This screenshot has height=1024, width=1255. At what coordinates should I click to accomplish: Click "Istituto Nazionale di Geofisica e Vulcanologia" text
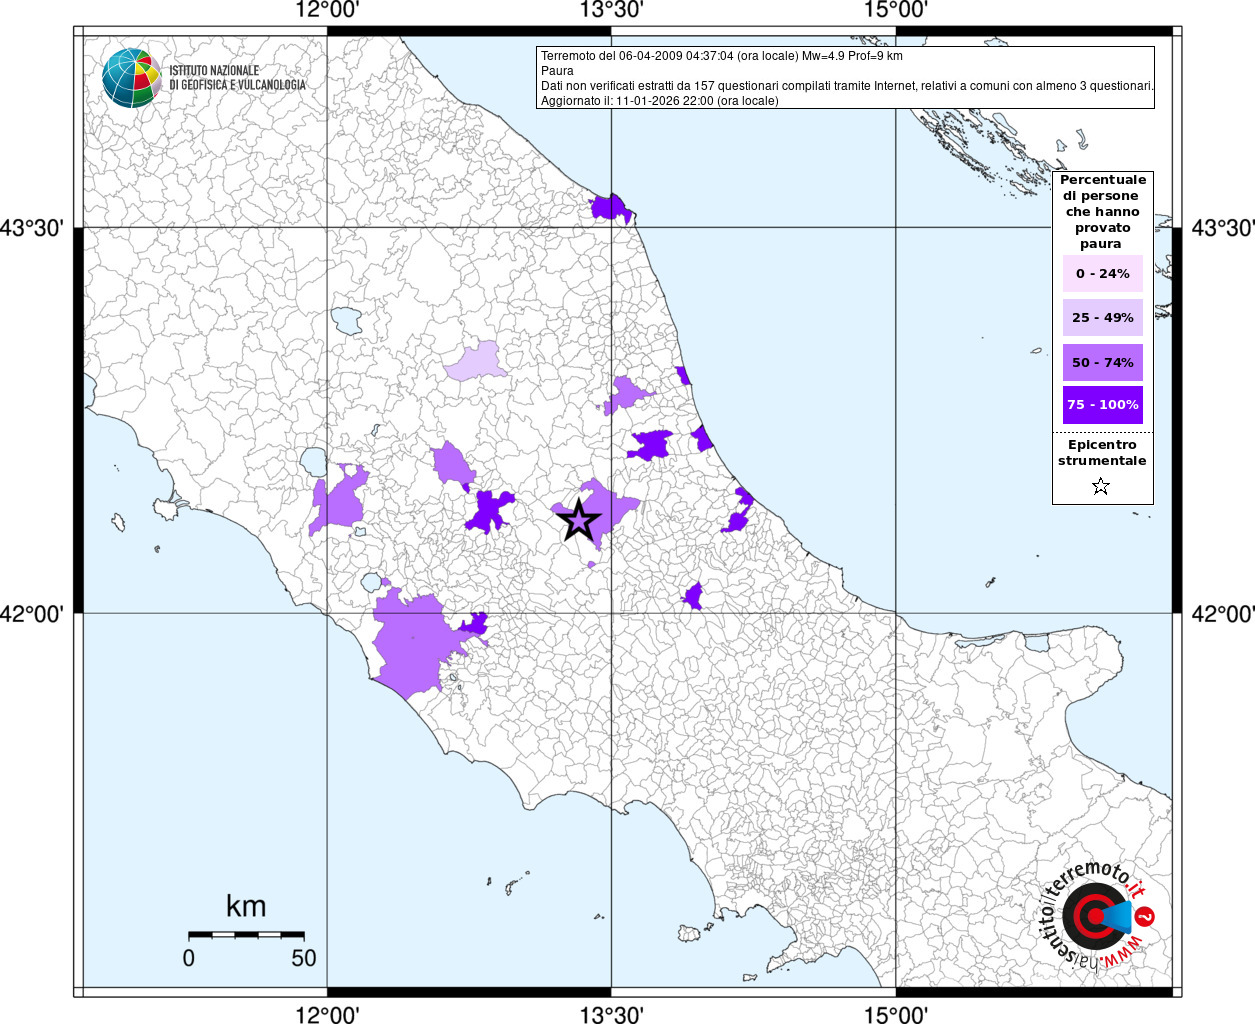237,78
